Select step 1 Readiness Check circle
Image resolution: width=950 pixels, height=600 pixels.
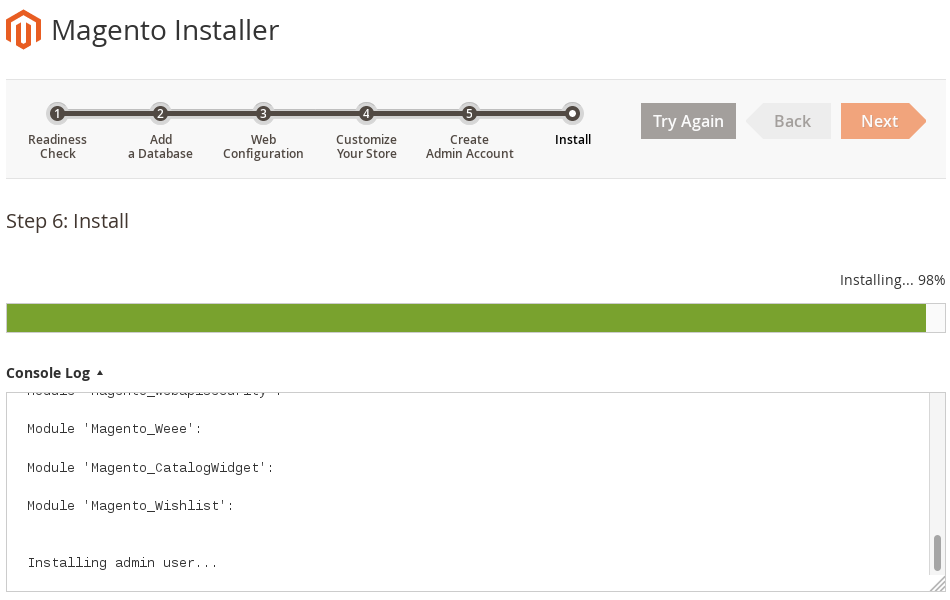tap(57, 113)
